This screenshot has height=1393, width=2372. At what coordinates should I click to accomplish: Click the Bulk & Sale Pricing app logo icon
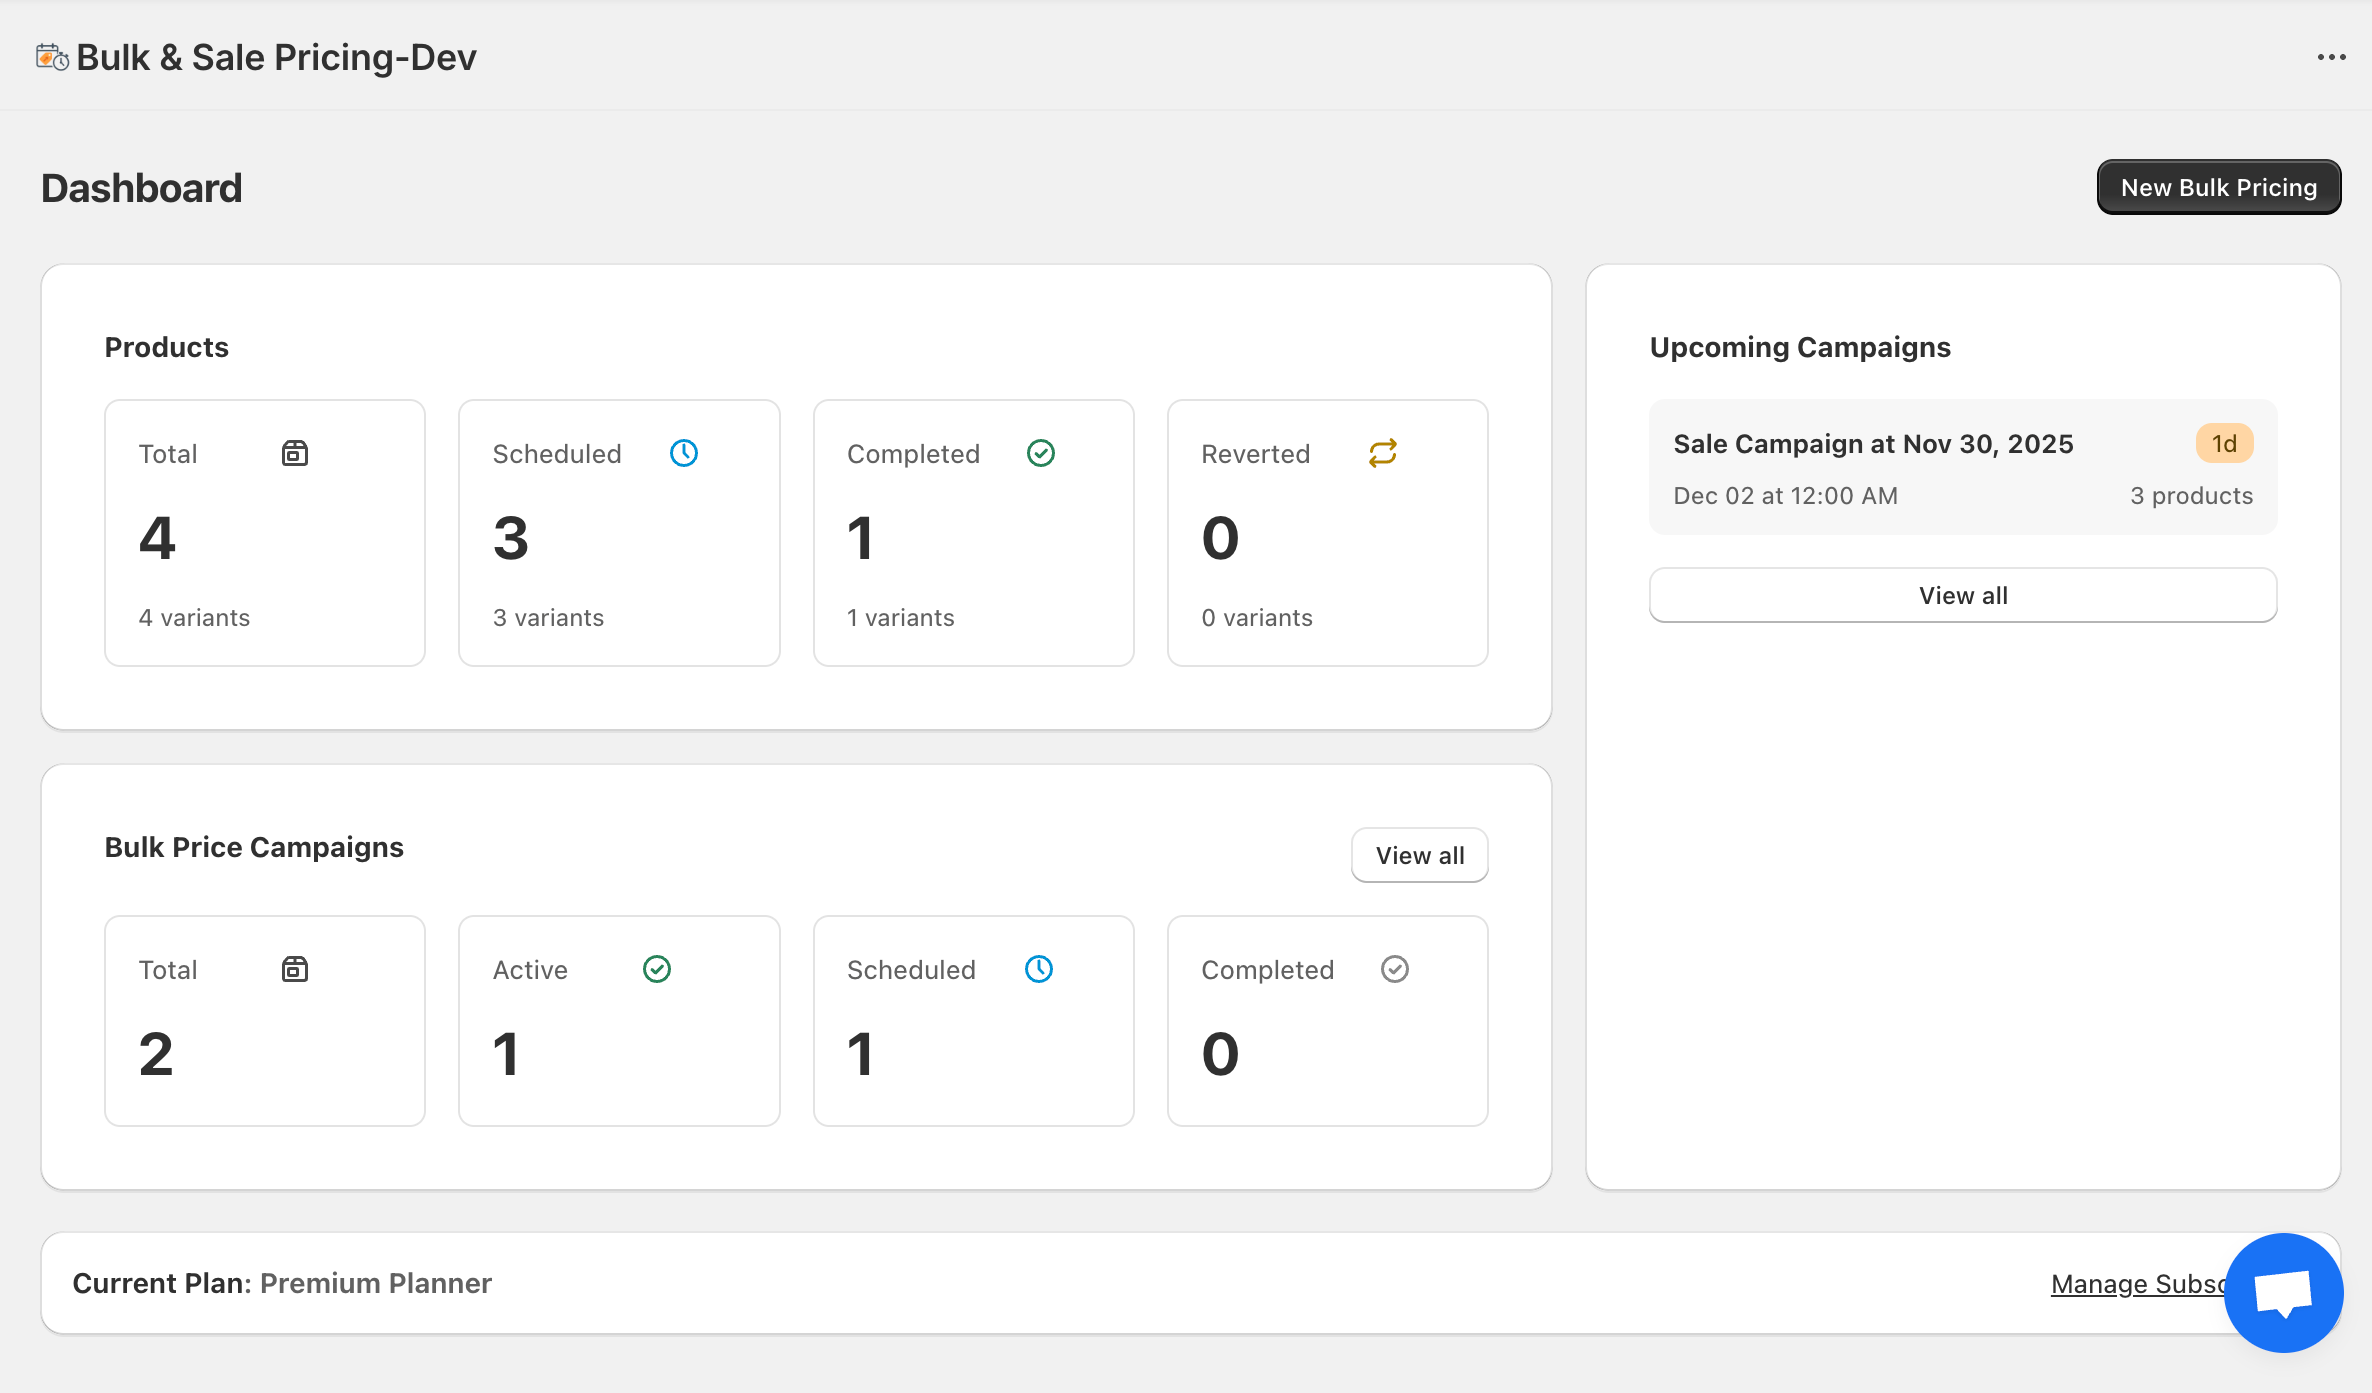click(x=52, y=56)
